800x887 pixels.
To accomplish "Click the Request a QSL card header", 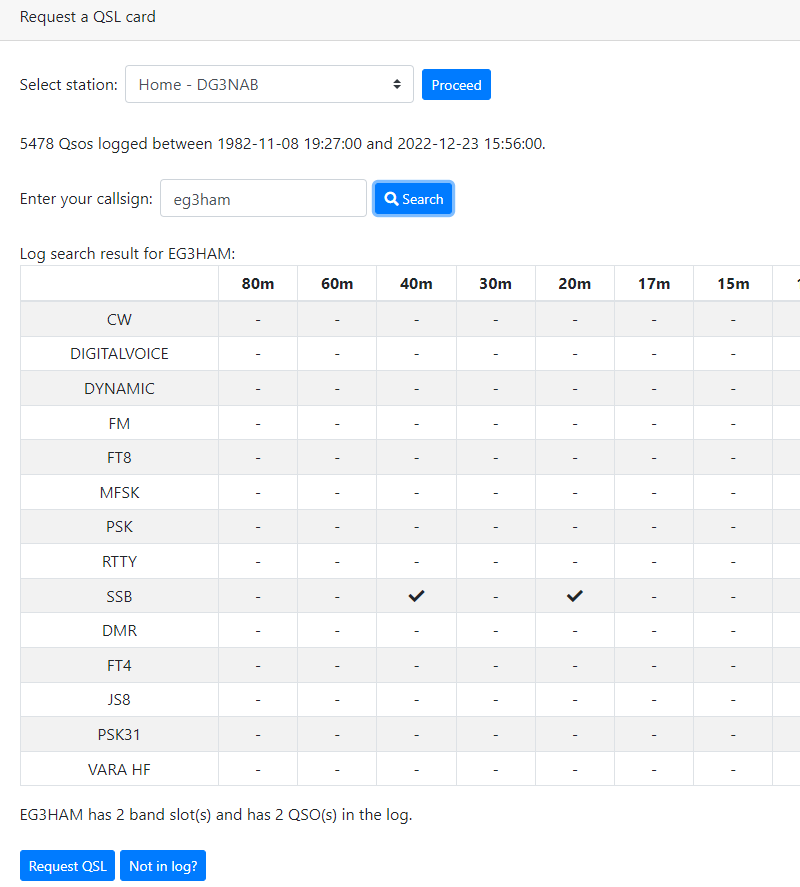I will click(x=87, y=17).
